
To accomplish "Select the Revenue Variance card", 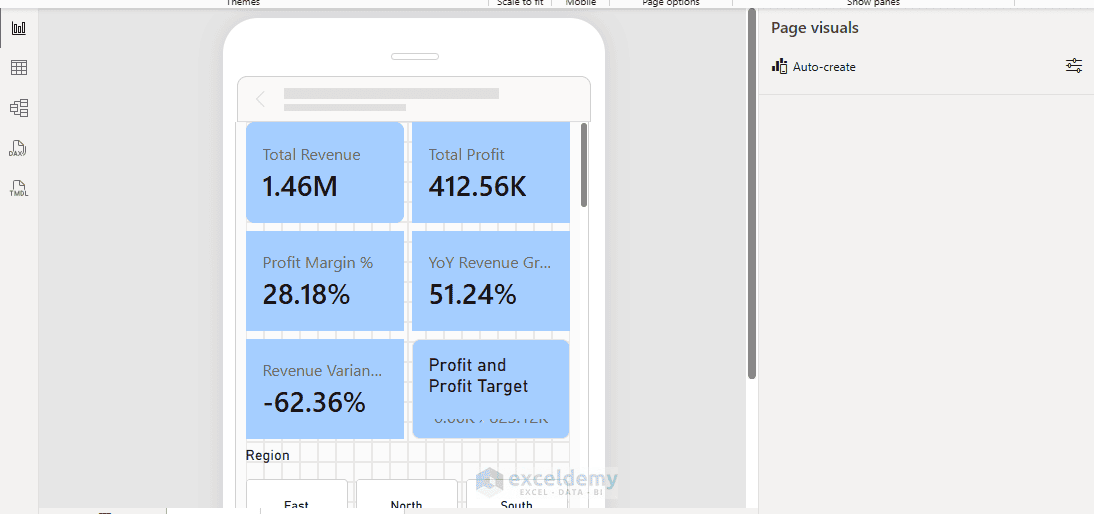I will coord(325,389).
